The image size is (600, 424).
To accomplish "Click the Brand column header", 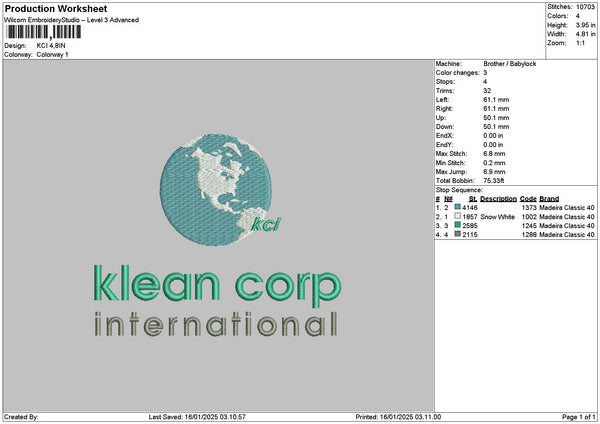I will (549, 199).
